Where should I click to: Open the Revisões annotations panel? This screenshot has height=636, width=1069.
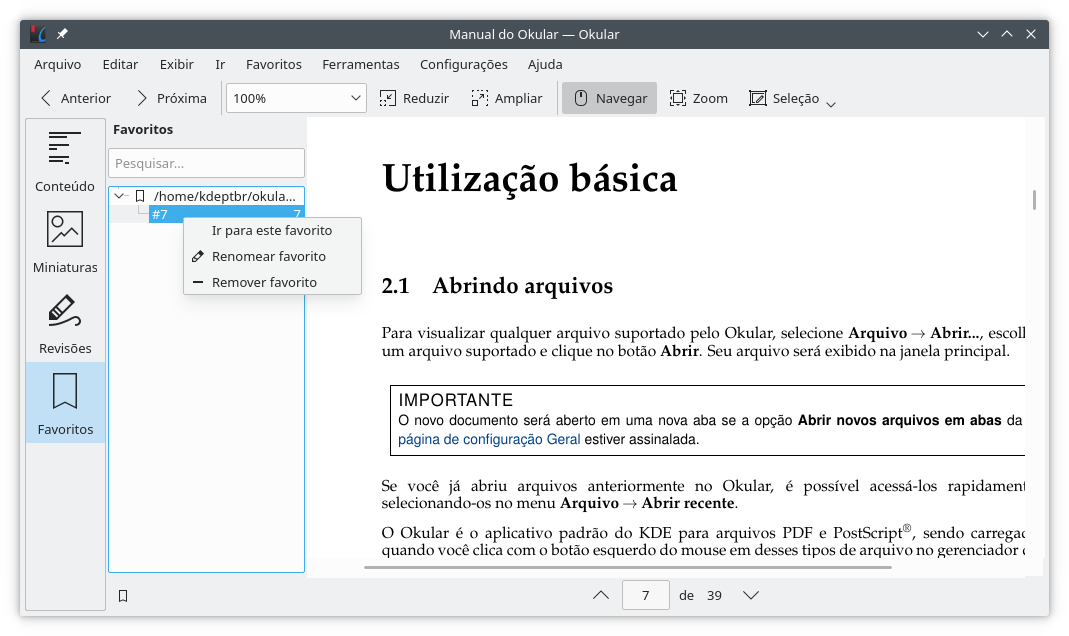point(65,323)
